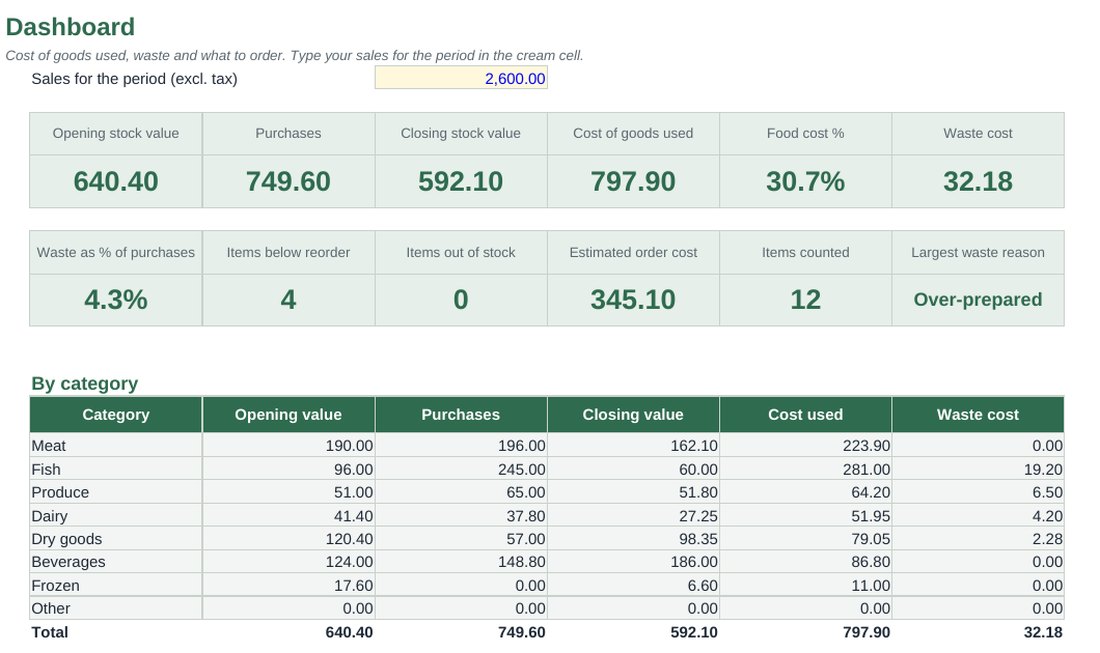The image size is (1100, 653).
Task: Click the Cost used column header
Action: 805,415
